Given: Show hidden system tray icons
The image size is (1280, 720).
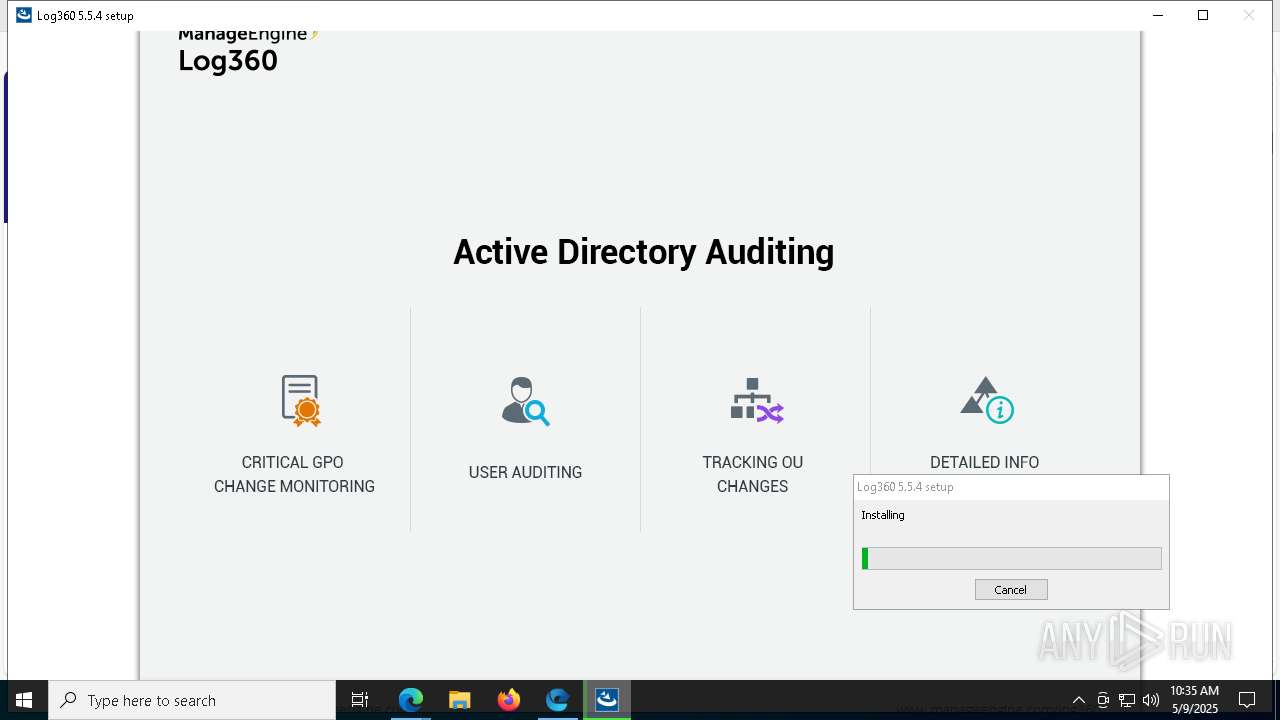Looking at the screenshot, I should [x=1078, y=700].
